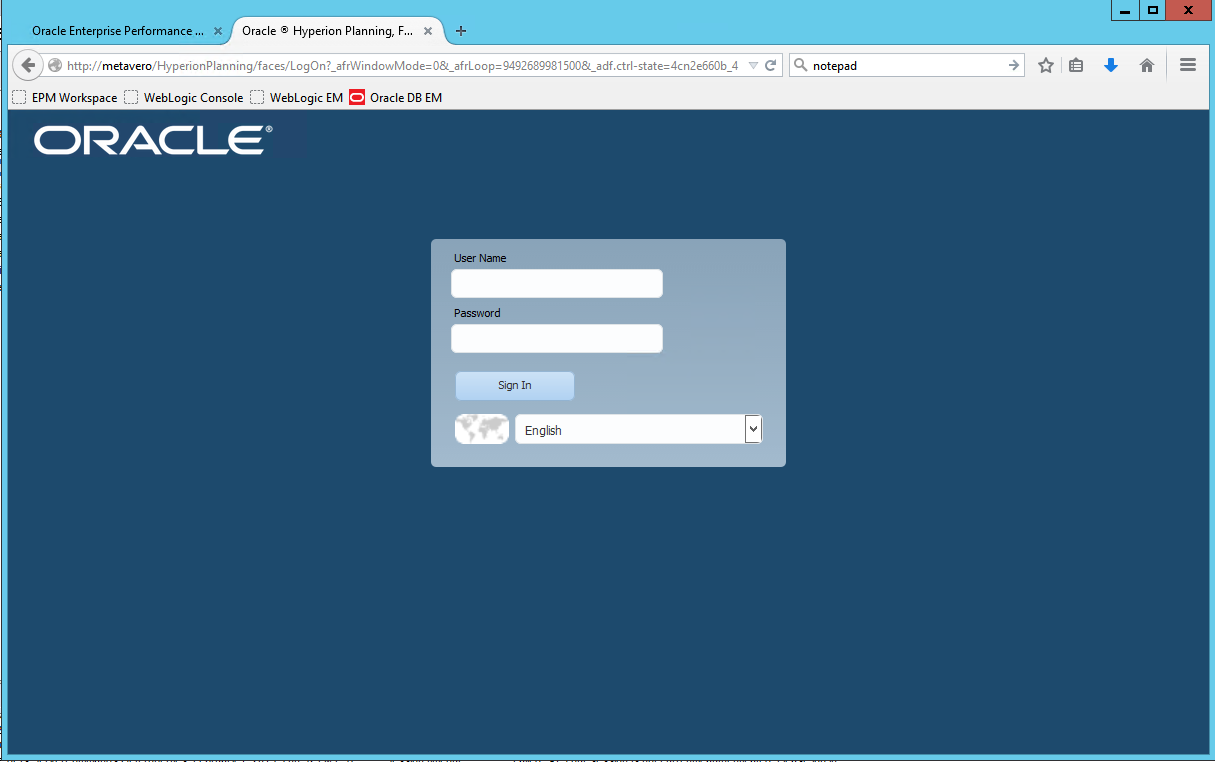Click the address bar URL

click(402, 65)
